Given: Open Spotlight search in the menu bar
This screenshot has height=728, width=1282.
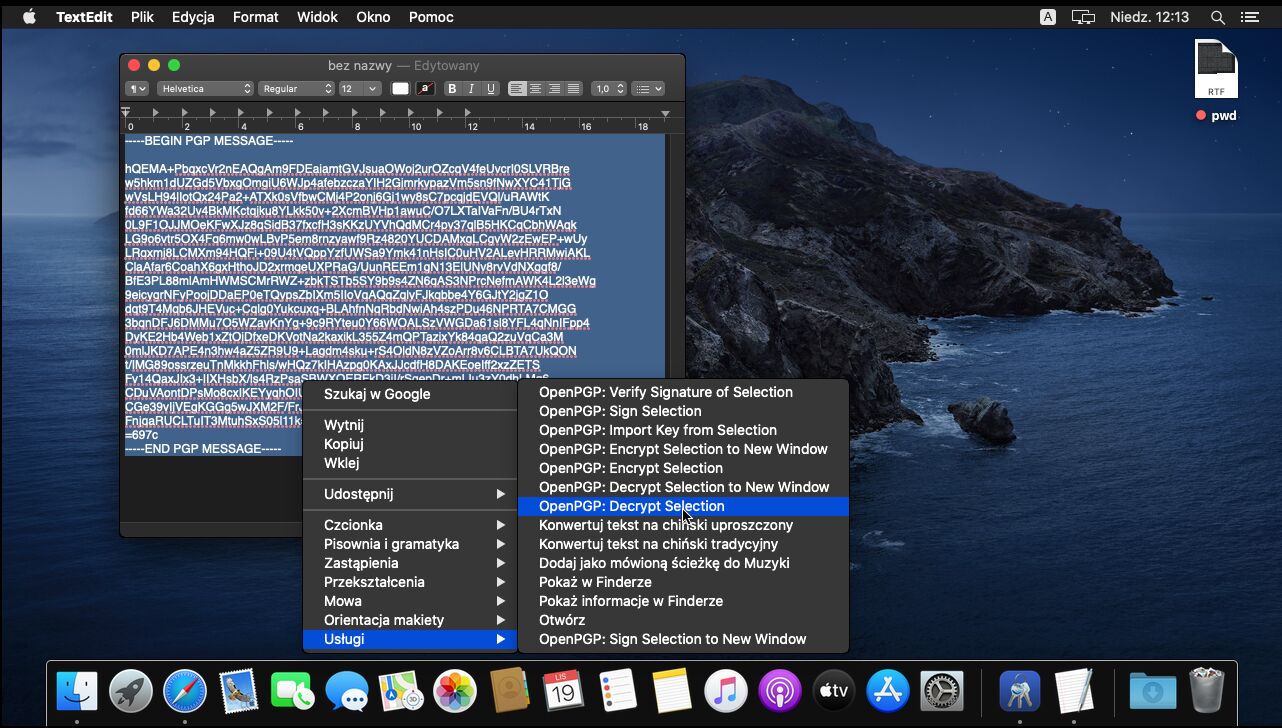Looking at the screenshot, I should coord(1217,17).
